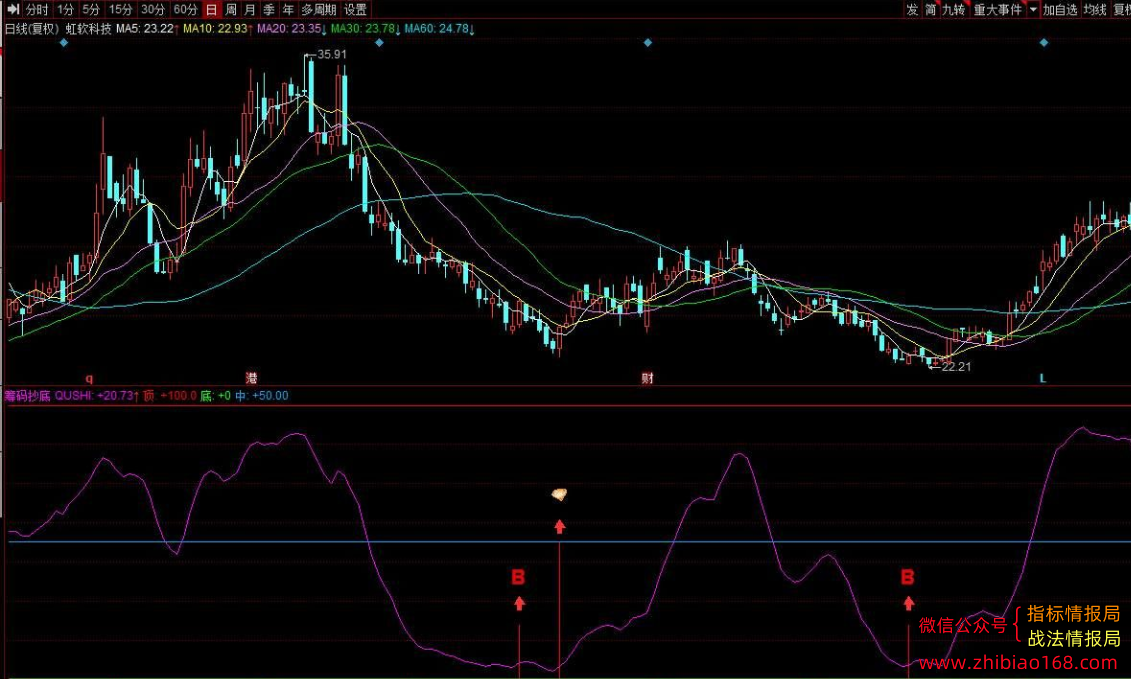The image size is (1131, 679).
Task: Click the 中: +50.00 value
Action: (261, 395)
